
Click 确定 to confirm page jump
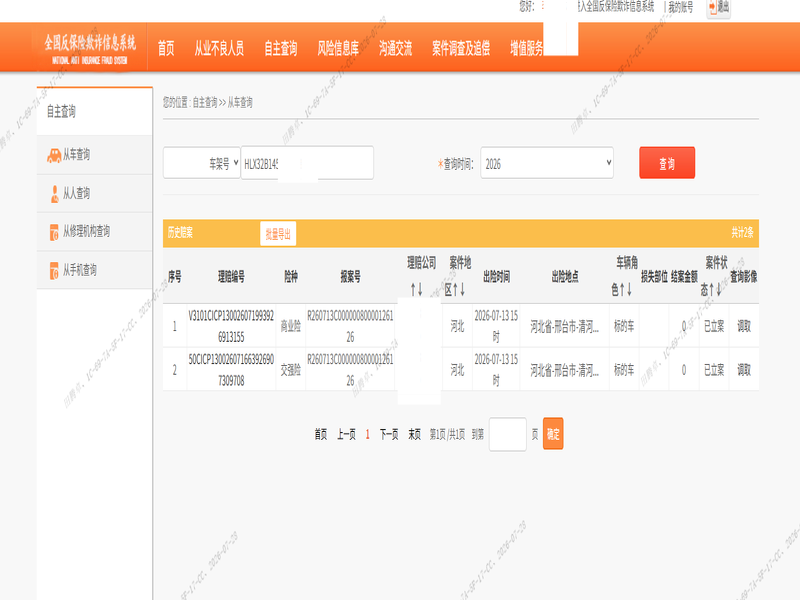(553, 434)
